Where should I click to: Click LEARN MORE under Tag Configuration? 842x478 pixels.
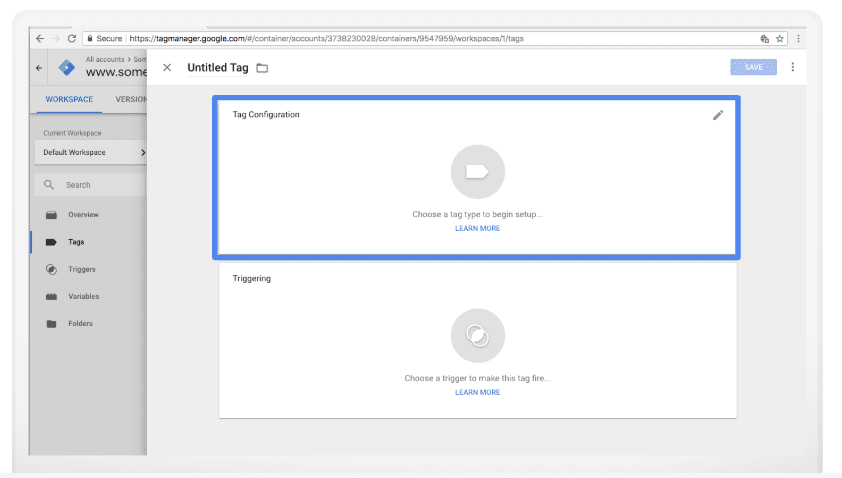477,229
